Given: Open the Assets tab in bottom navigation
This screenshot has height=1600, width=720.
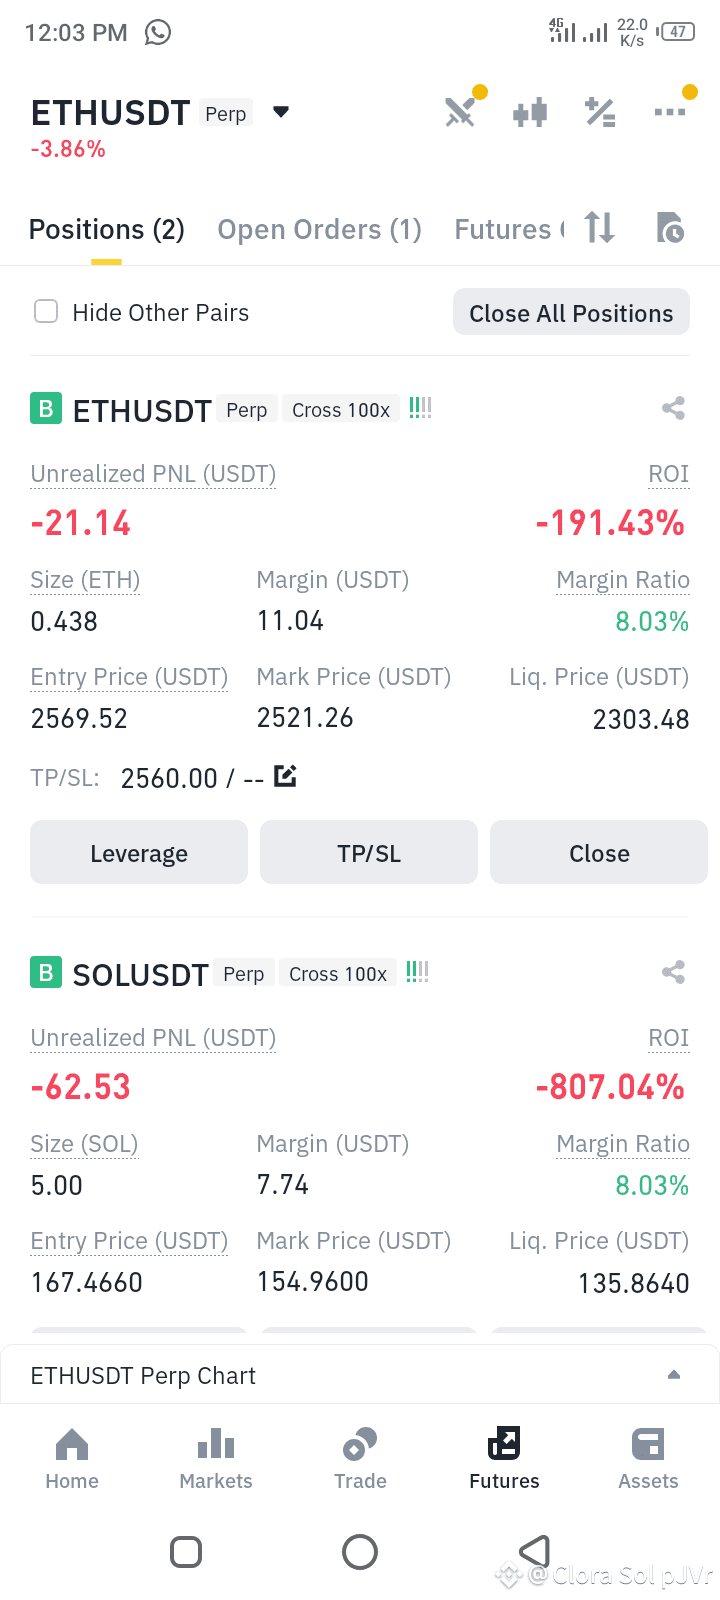Looking at the screenshot, I should (x=648, y=1460).
